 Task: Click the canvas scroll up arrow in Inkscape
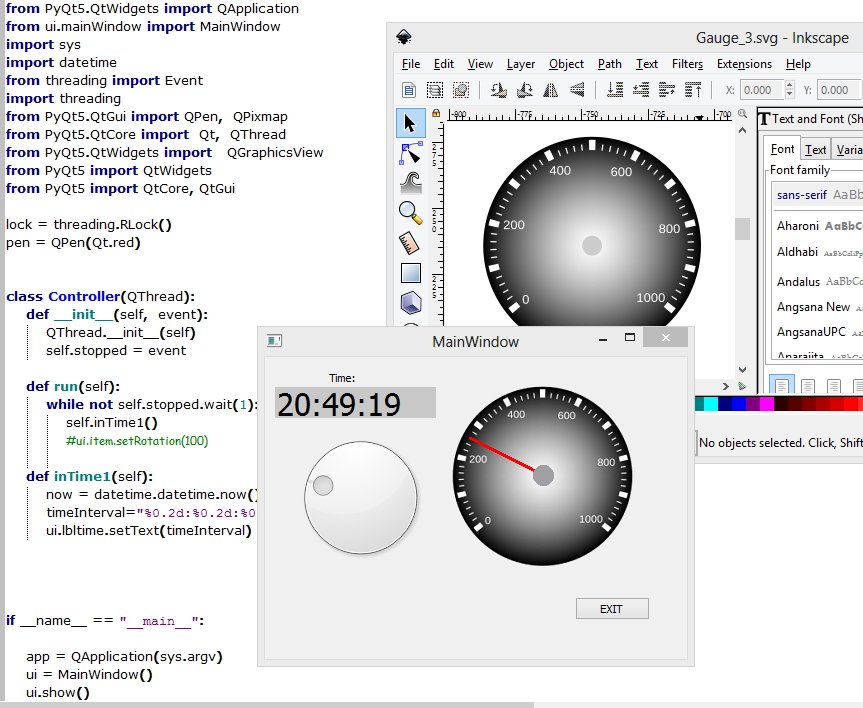(x=742, y=131)
